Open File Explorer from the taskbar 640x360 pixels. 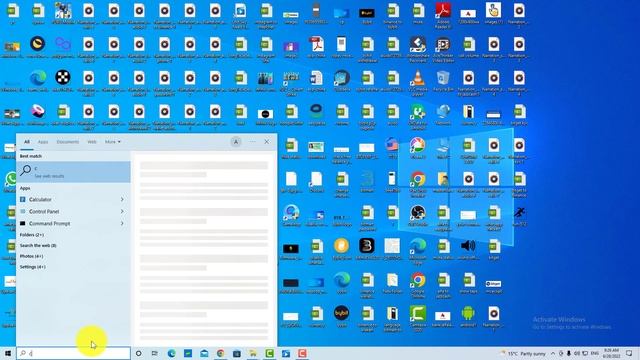pos(253,353)
